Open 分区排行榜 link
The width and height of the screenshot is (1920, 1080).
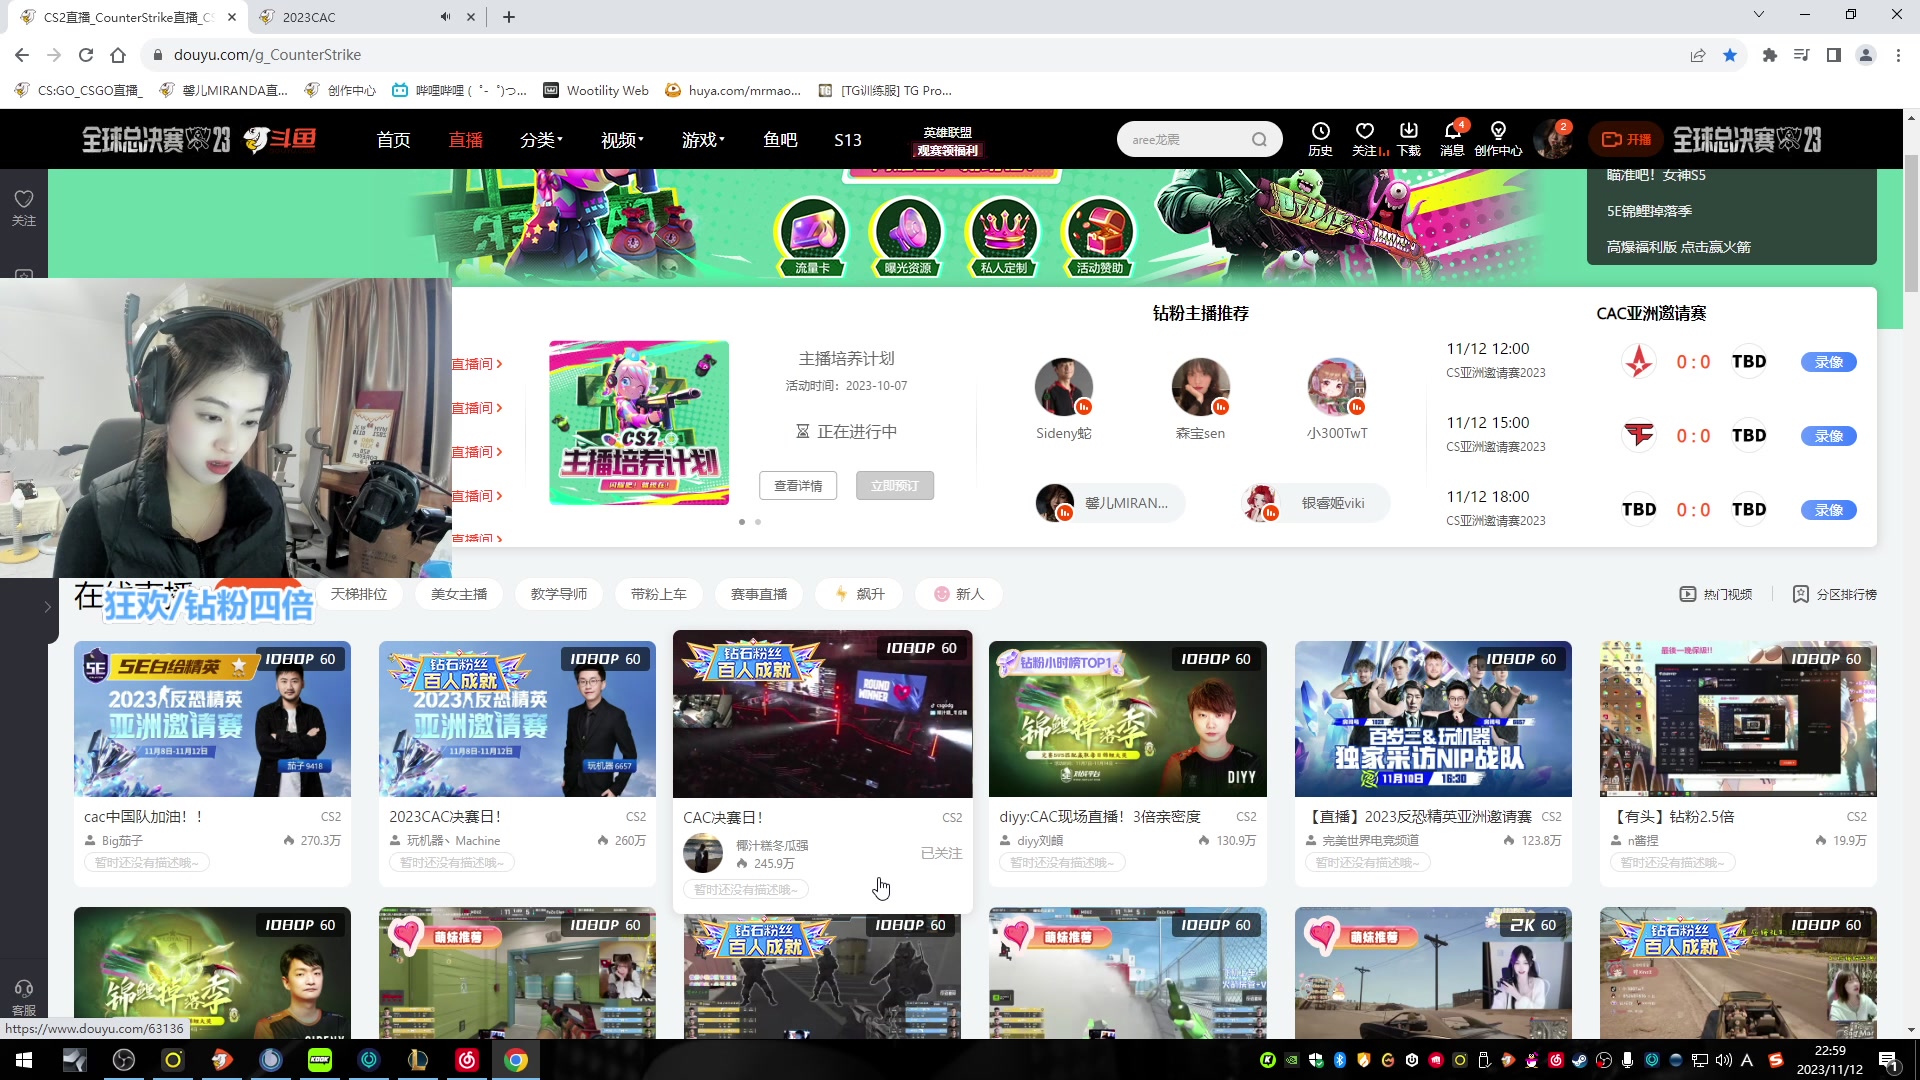point(1834,594)
